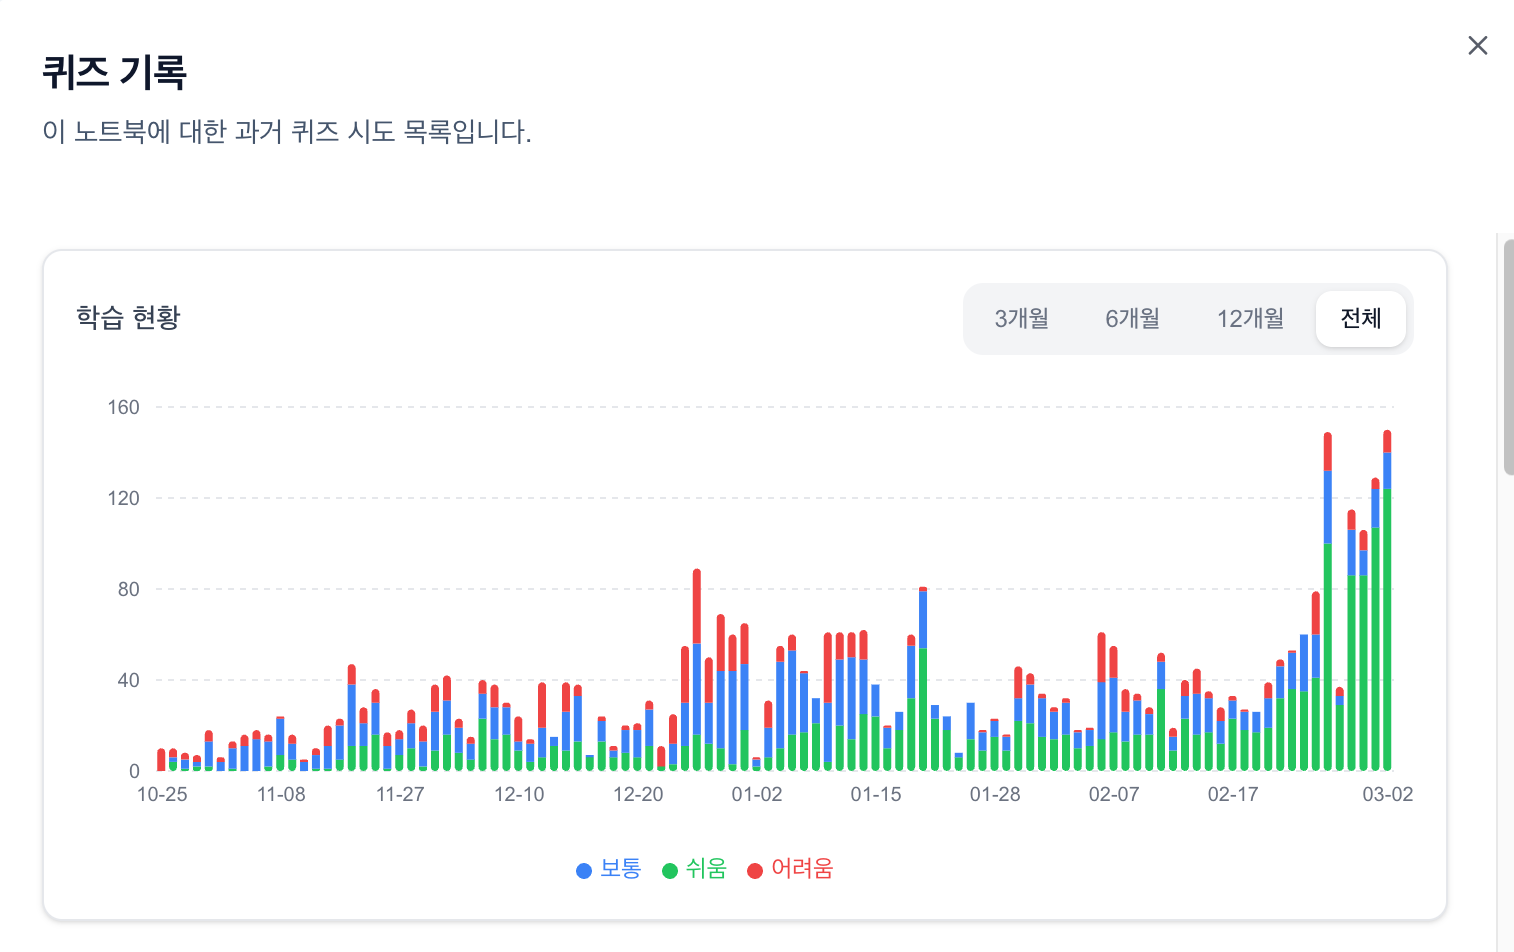Select the 전체 period filter
This screenshot has width=1514, height=952.
(x=1360, y=318)
